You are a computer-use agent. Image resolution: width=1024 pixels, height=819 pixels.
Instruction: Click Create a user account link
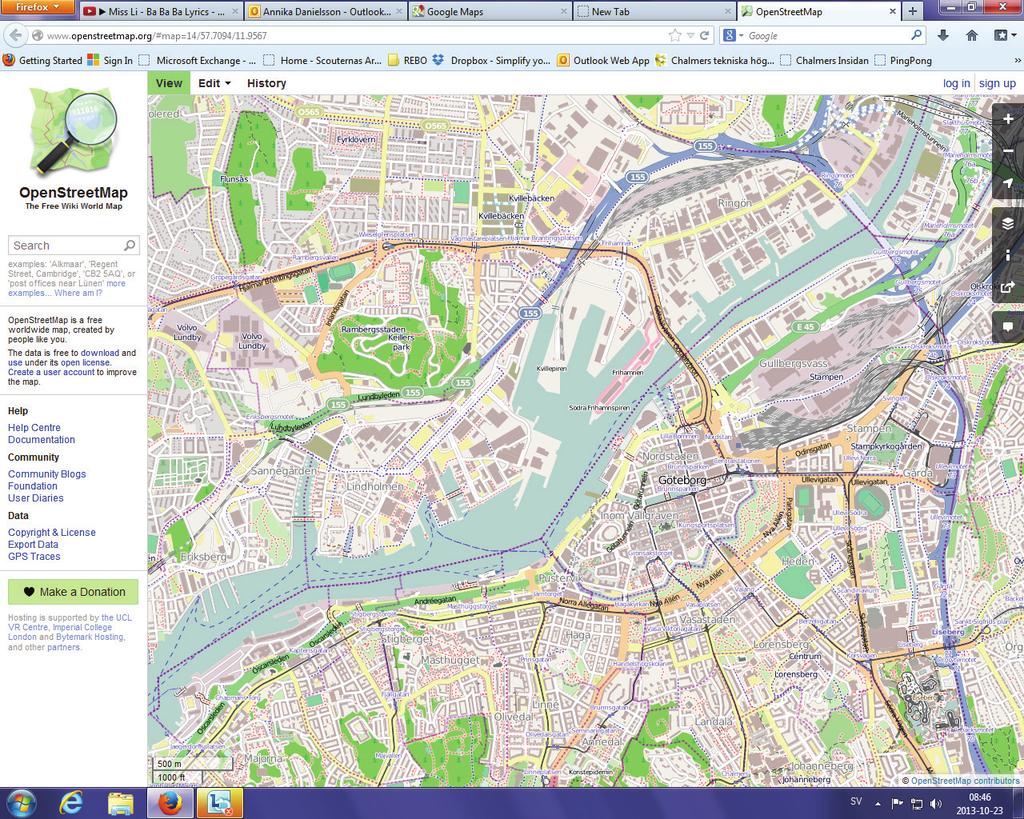51,372
